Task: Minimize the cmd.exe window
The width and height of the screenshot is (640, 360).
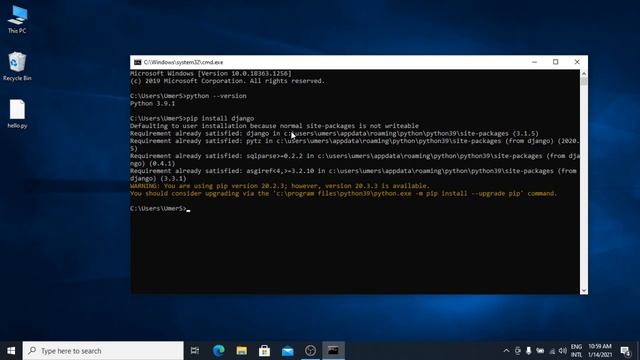Action: pos(534,62)
